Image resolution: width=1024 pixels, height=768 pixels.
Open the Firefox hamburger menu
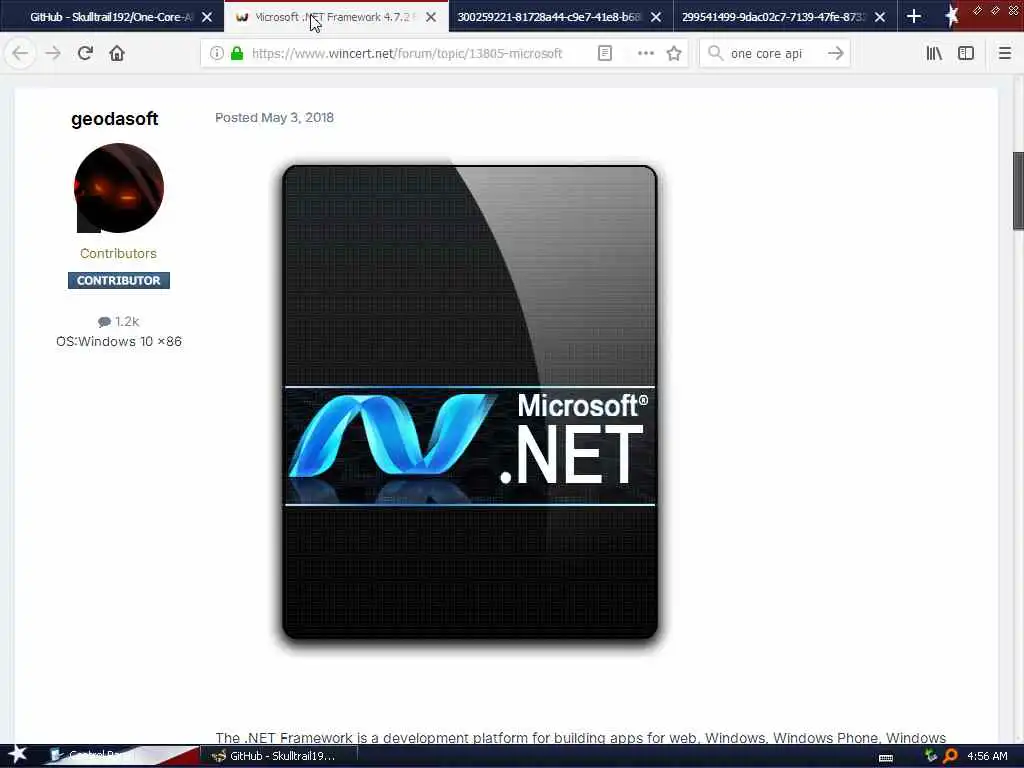coord(1004,53)
